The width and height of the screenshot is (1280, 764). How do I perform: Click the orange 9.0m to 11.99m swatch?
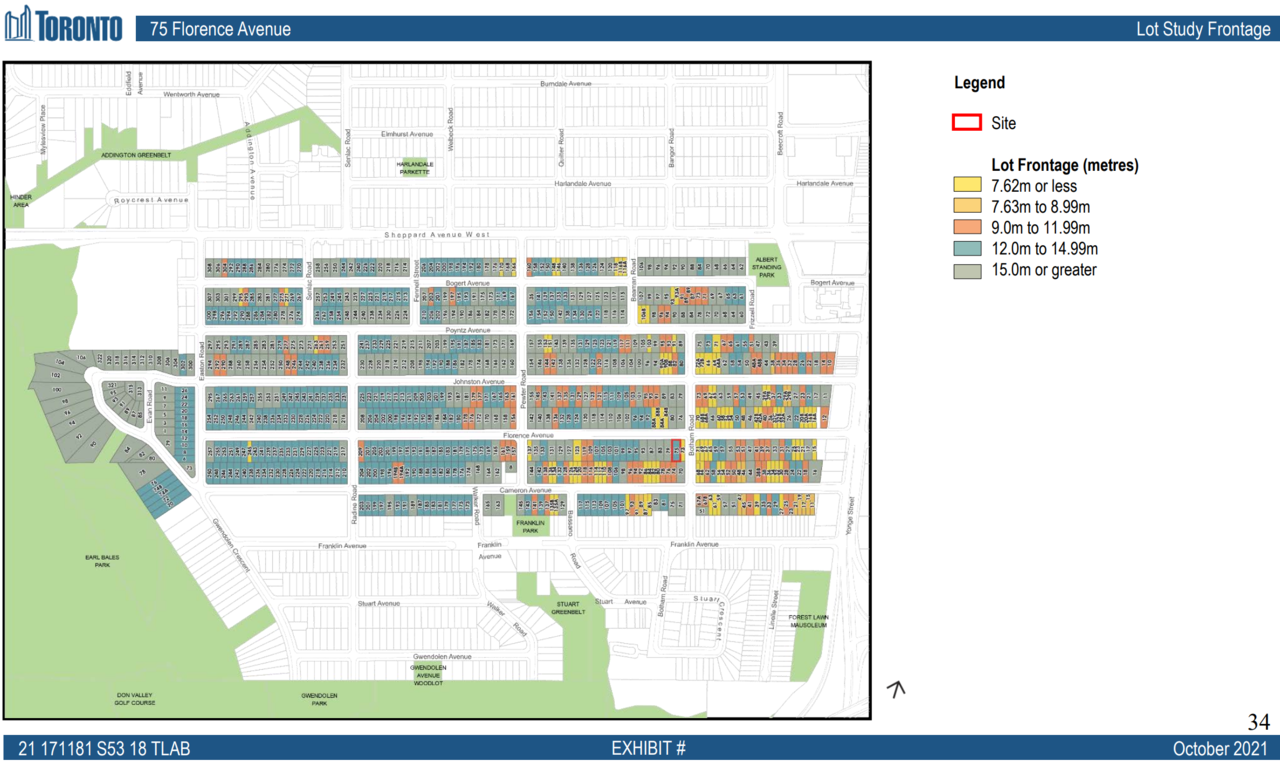coord(967,228)
